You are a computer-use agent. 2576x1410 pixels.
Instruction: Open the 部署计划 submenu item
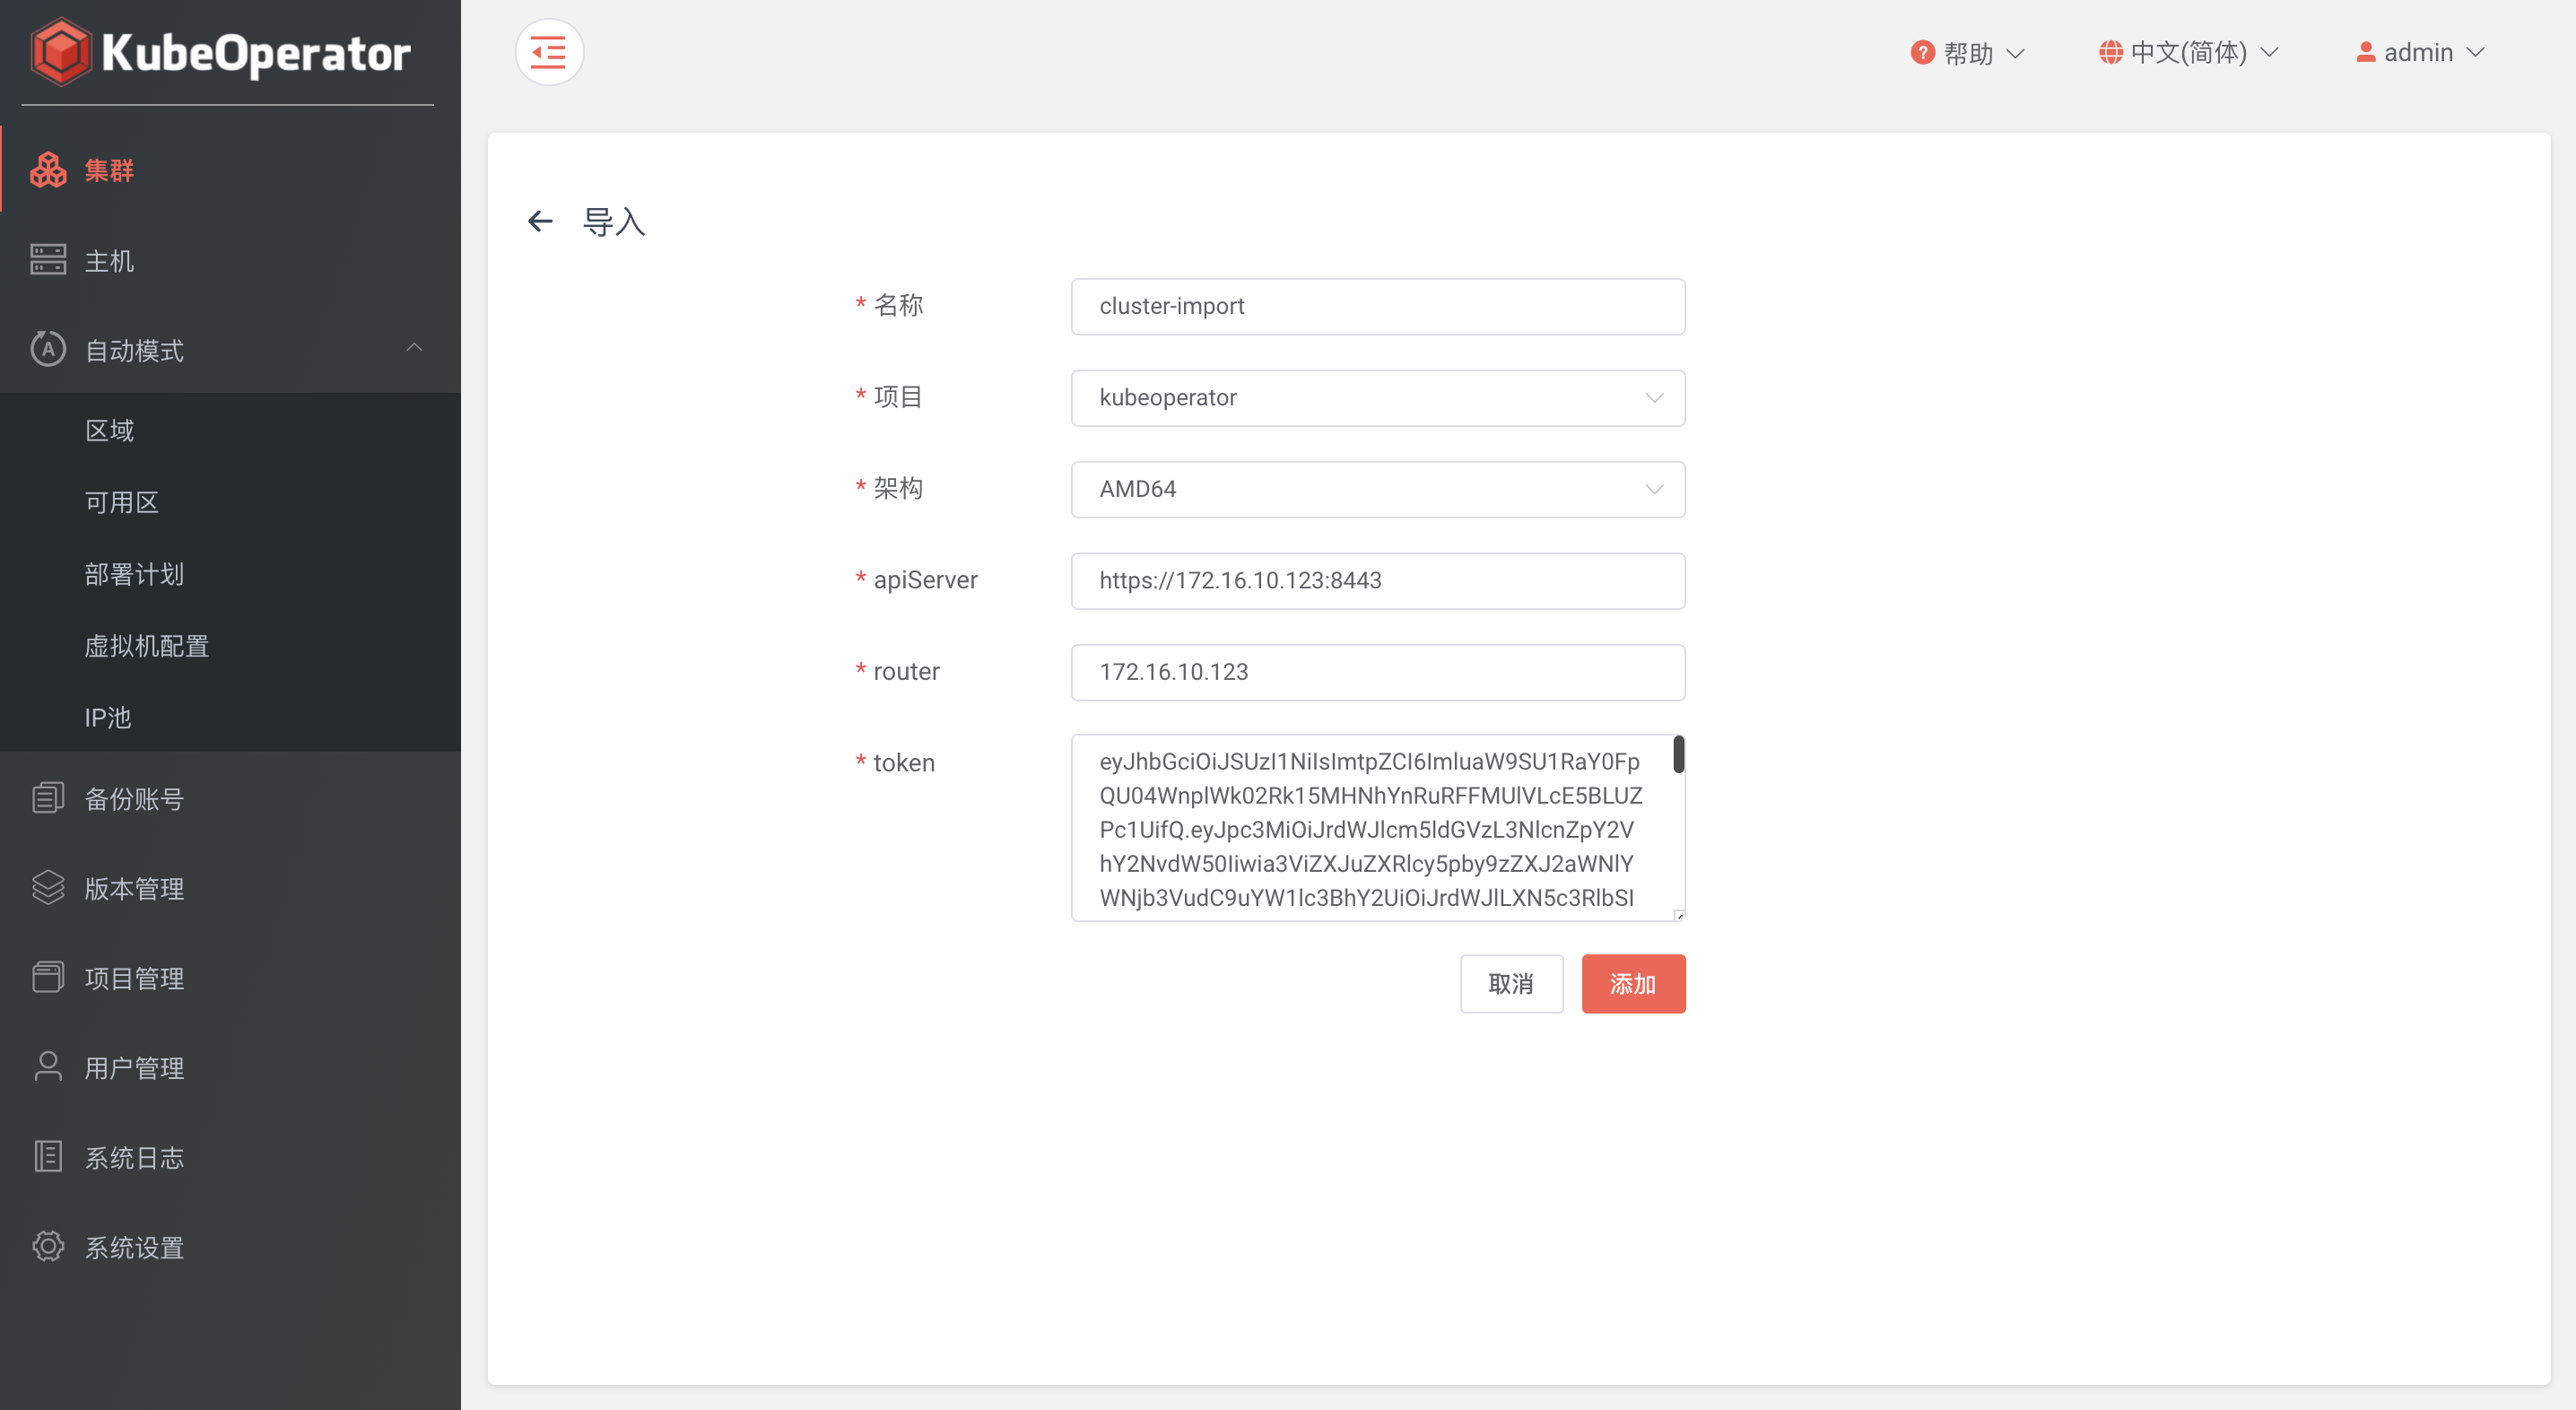(230, 574)
